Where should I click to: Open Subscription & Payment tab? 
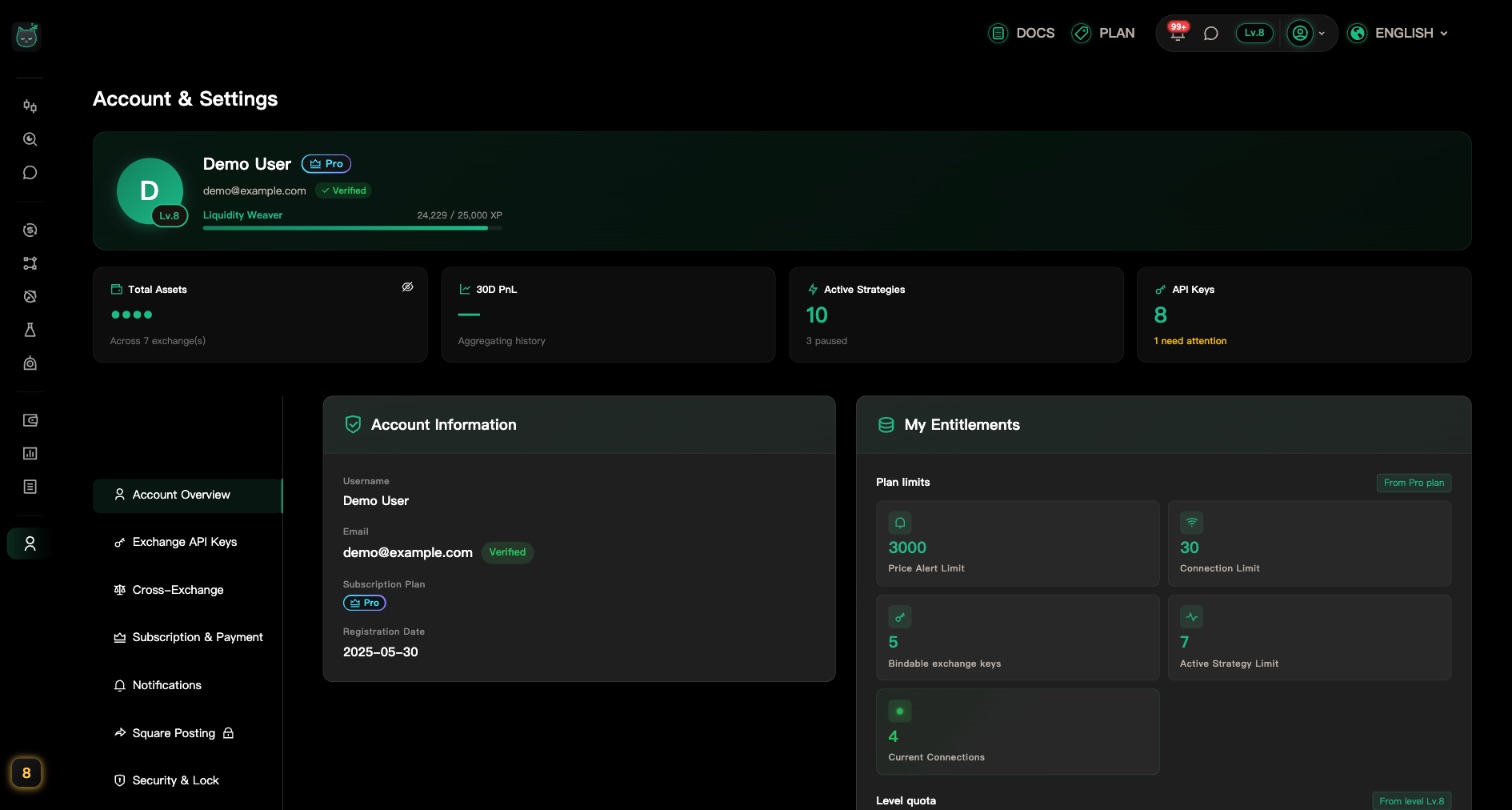pos(188,637)
